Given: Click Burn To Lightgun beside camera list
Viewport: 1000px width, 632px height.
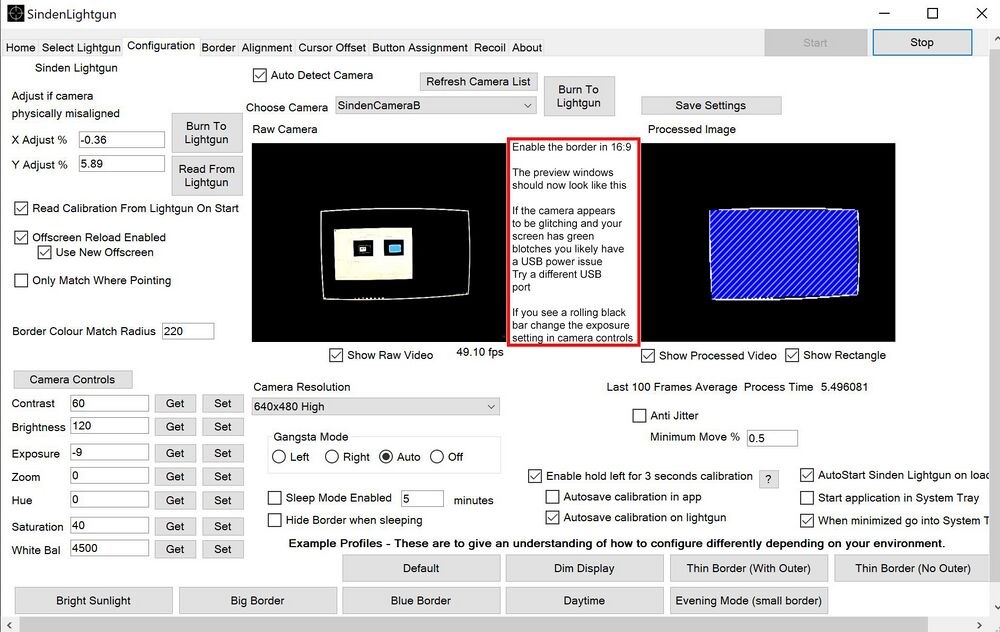Looking at the screenshot, I should click(x=579, y=96).
